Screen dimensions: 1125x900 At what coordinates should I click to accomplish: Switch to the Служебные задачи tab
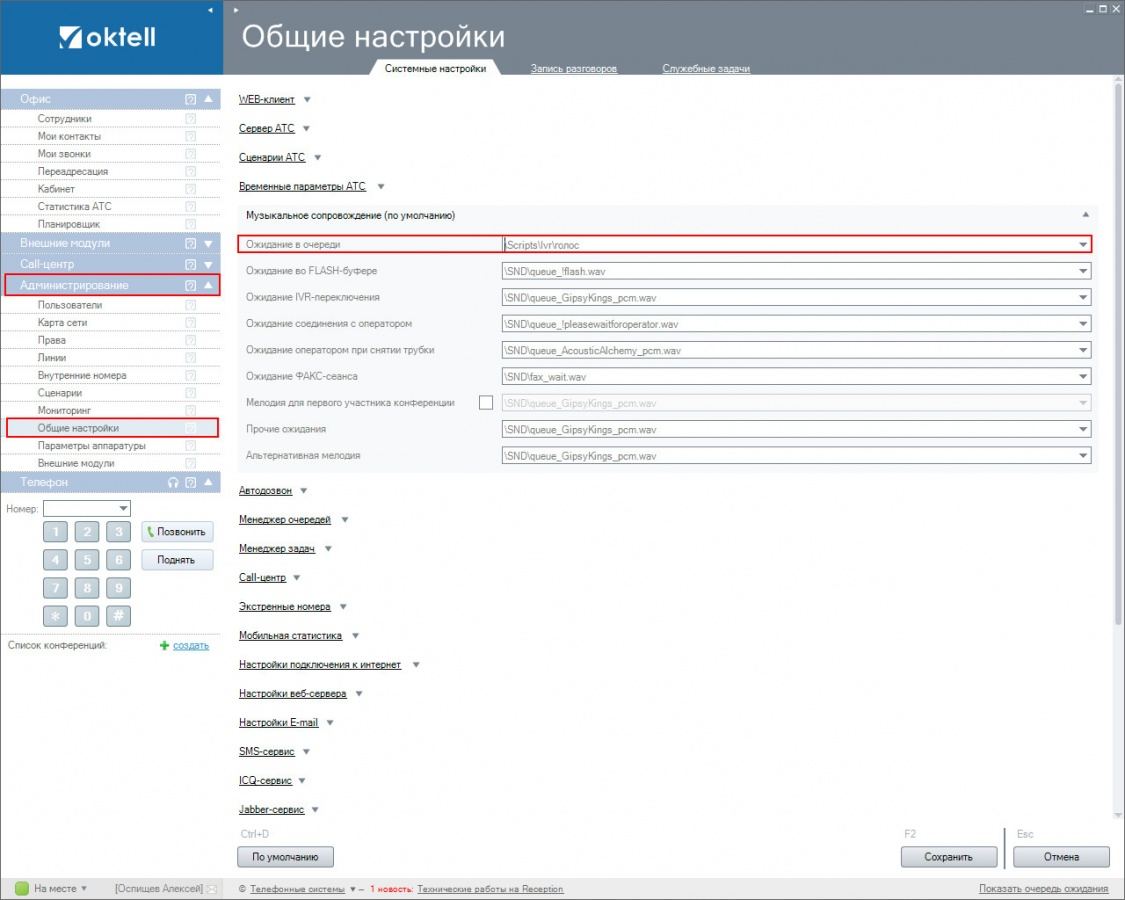[706, 69]
